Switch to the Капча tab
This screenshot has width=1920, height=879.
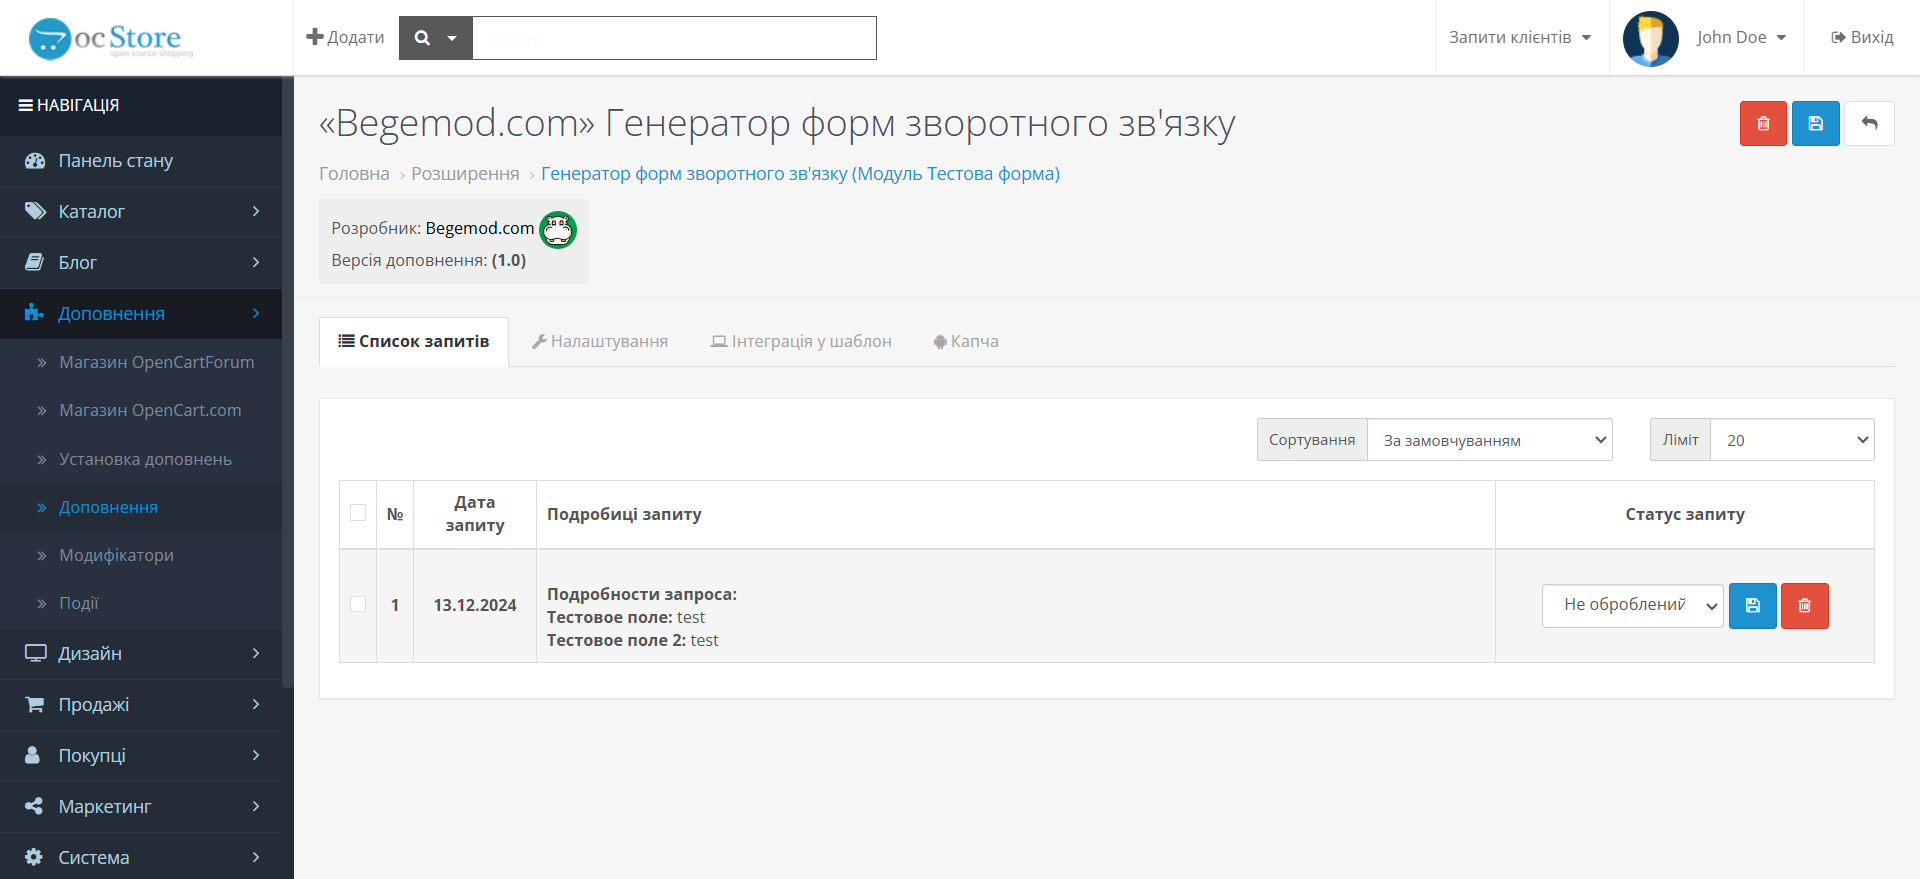966,342
